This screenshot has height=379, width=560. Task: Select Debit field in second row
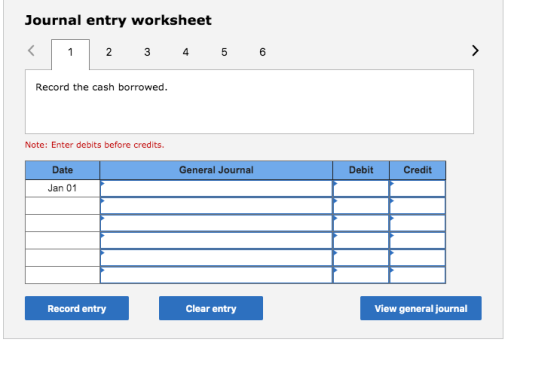[x=361, y=206]
